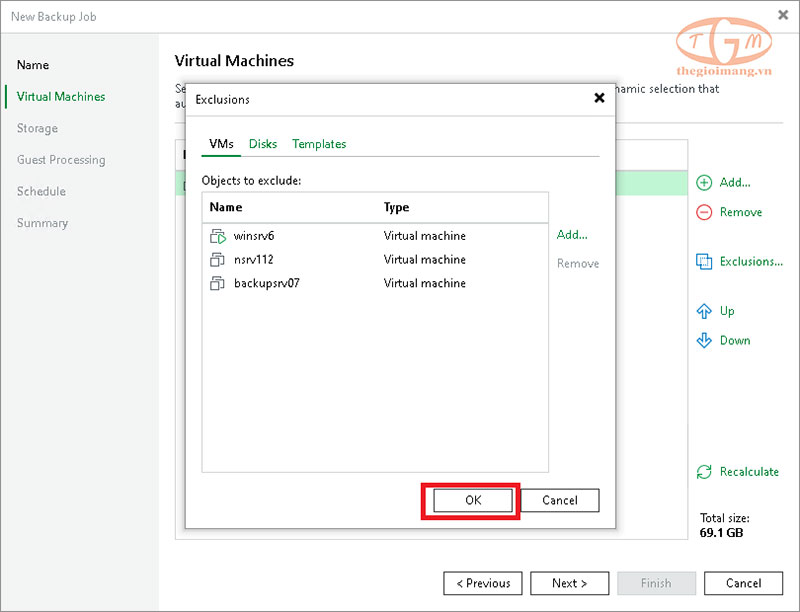Click the Remove label in wizard sidebar
The image size is (800, 612).
pyautogui.click(x=741, y=212)
